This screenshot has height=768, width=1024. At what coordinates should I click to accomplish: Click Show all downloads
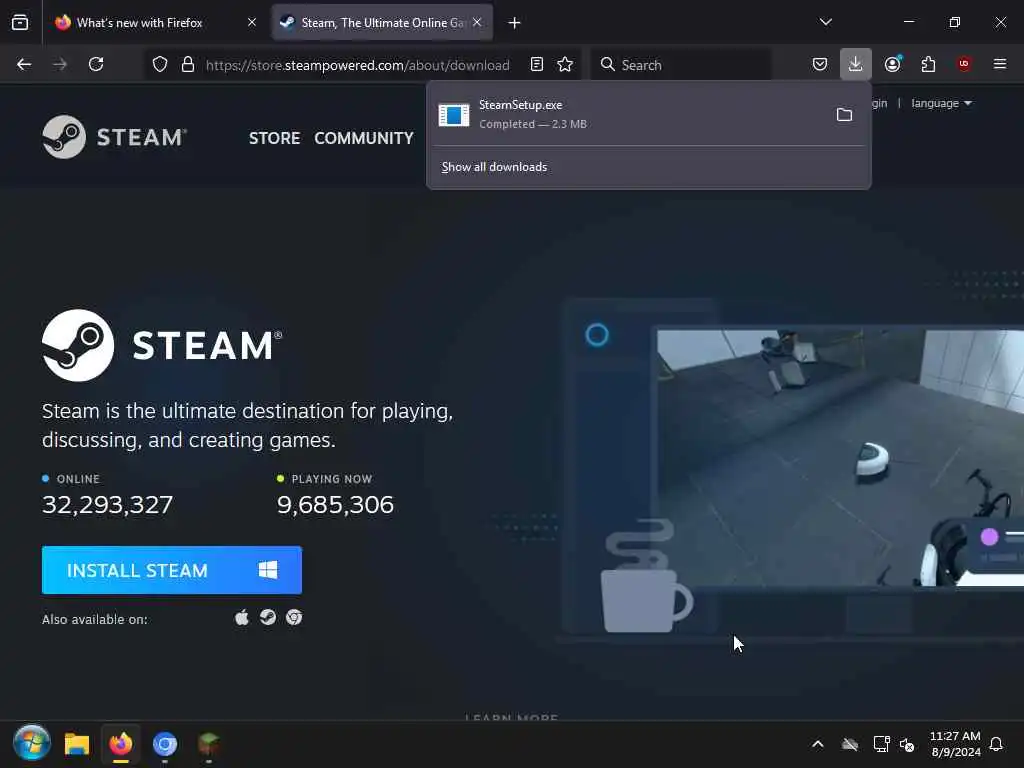tap(494, 167)
